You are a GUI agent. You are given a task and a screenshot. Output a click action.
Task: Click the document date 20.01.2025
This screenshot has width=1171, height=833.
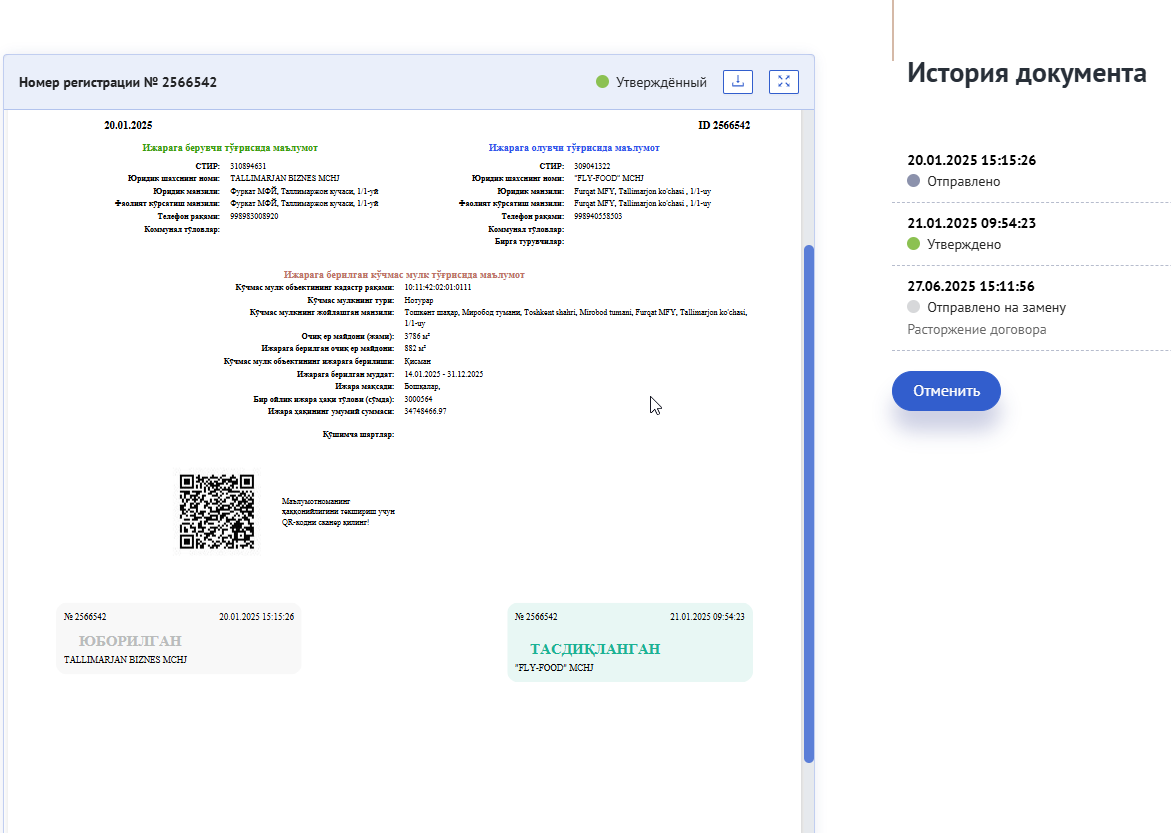(x=128, y=126)
